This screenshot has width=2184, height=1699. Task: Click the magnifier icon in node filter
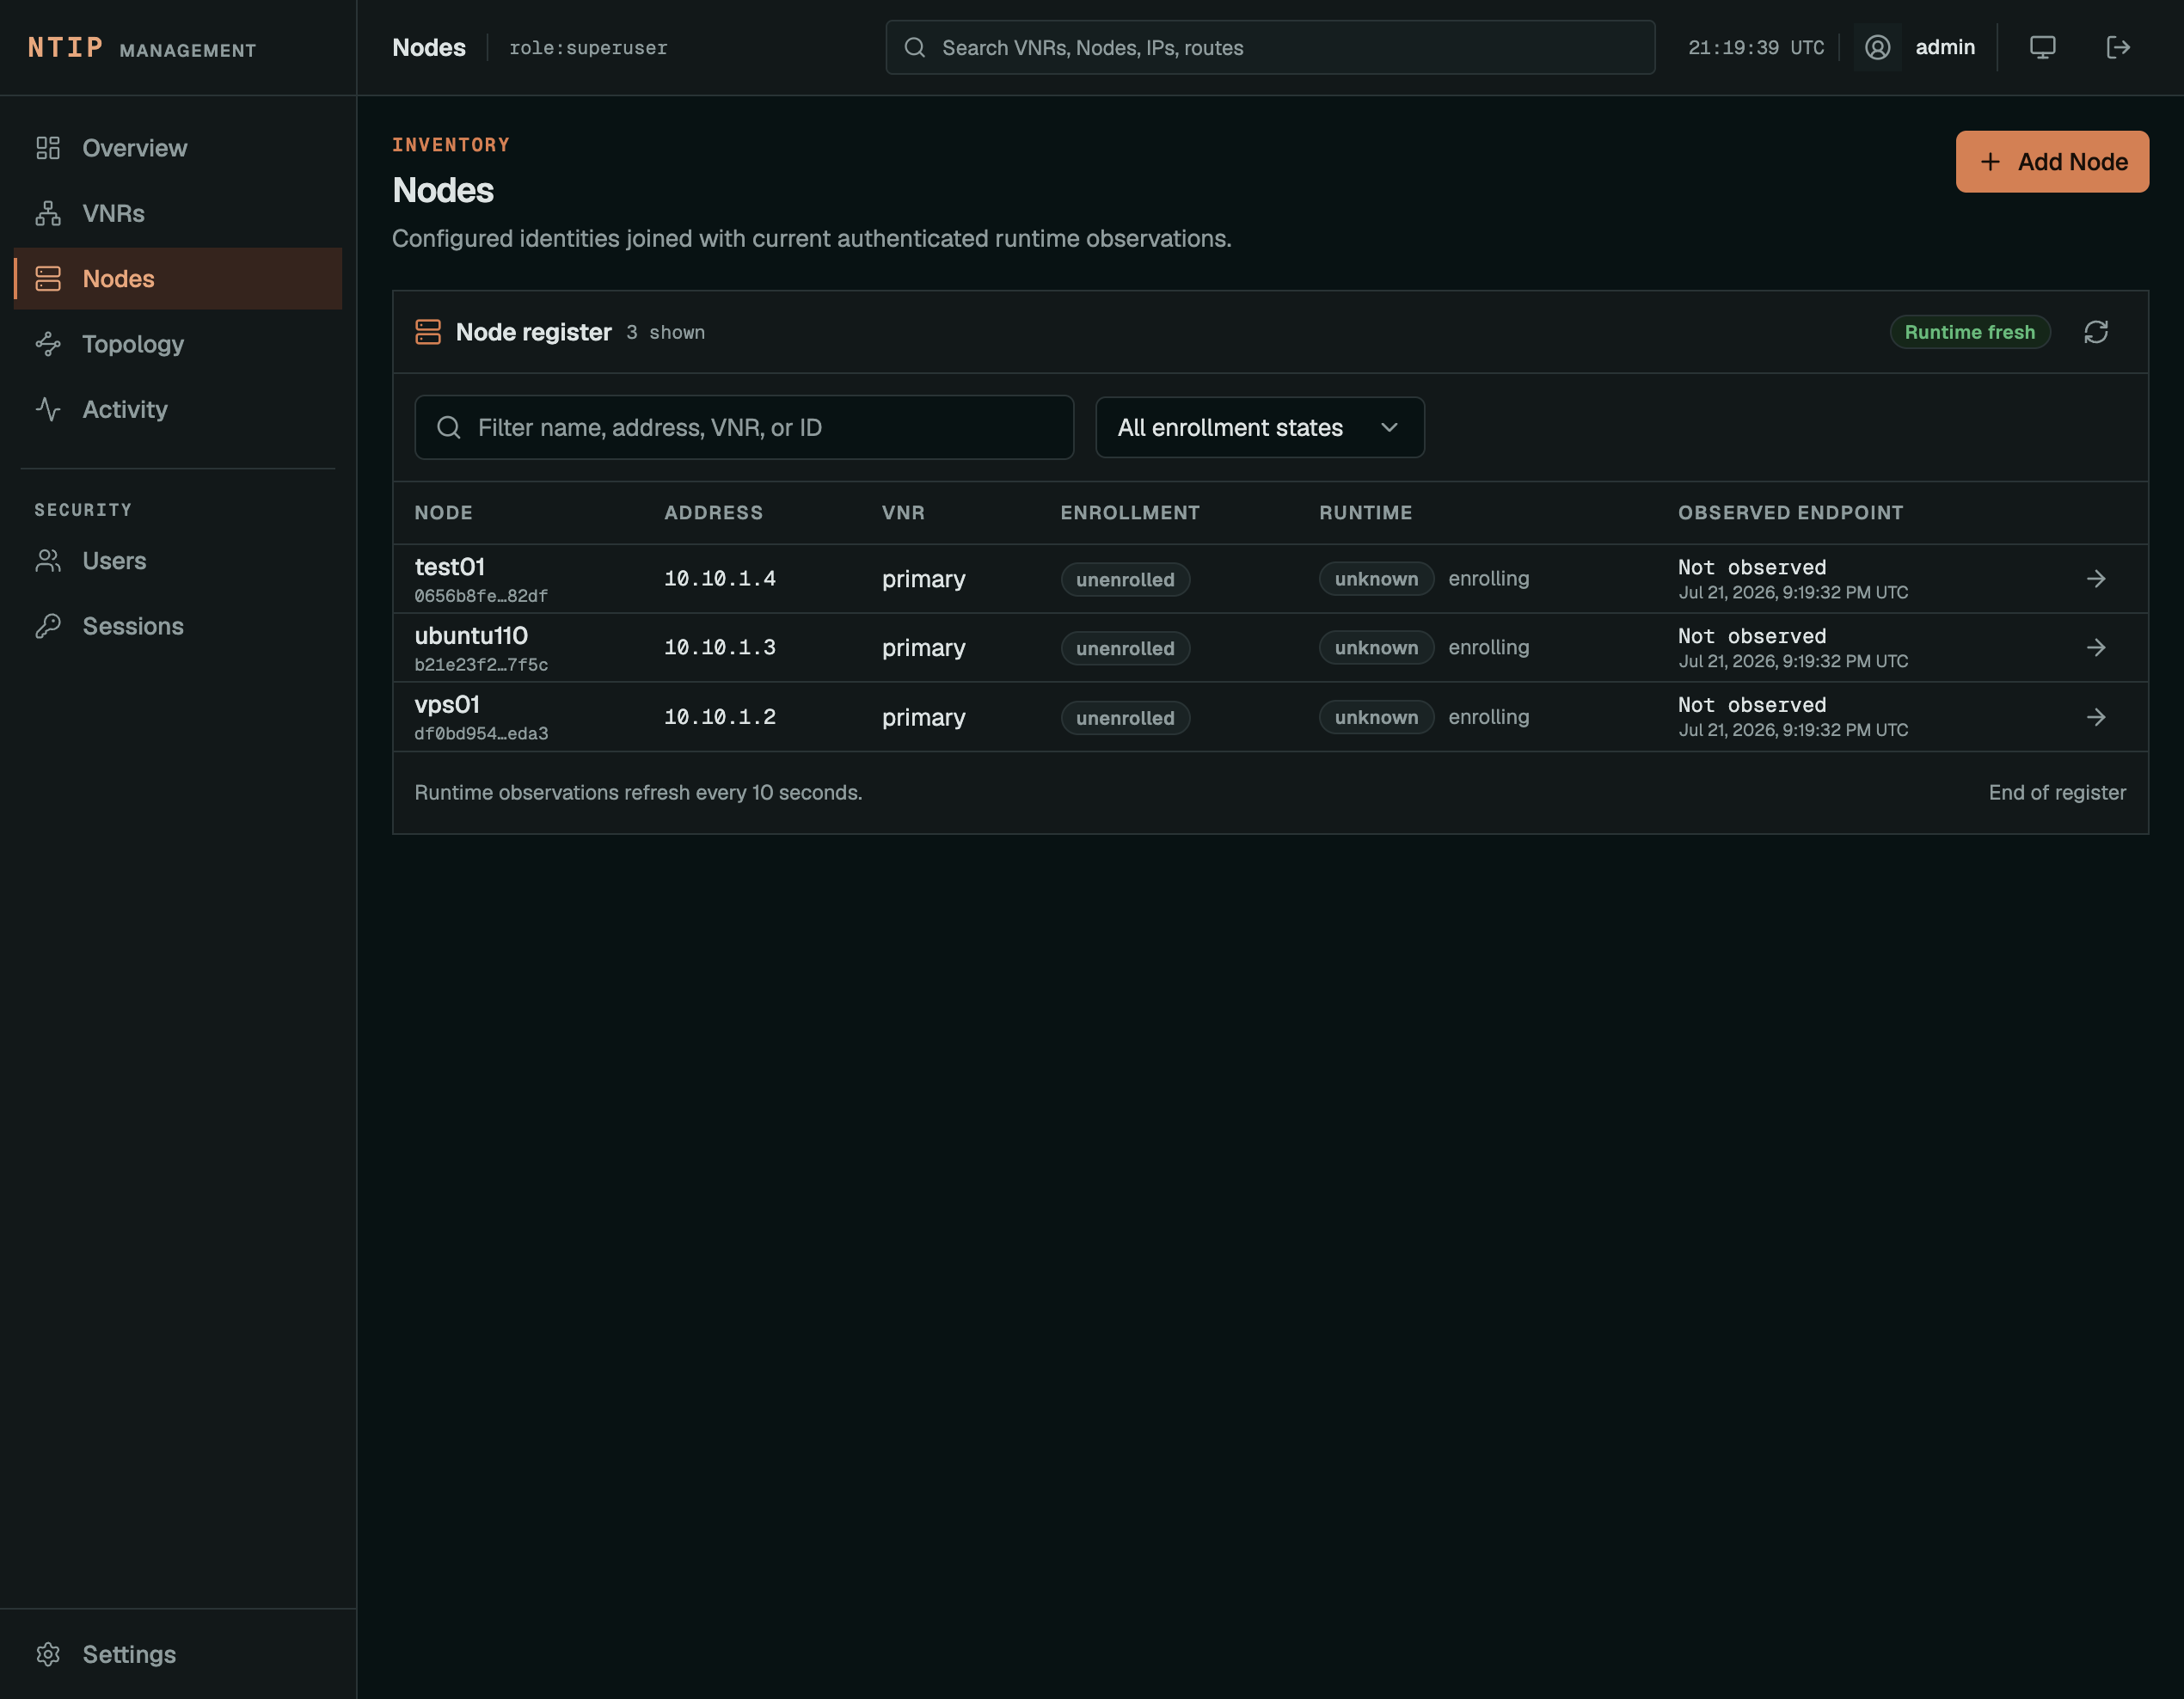tap(449, 427)
